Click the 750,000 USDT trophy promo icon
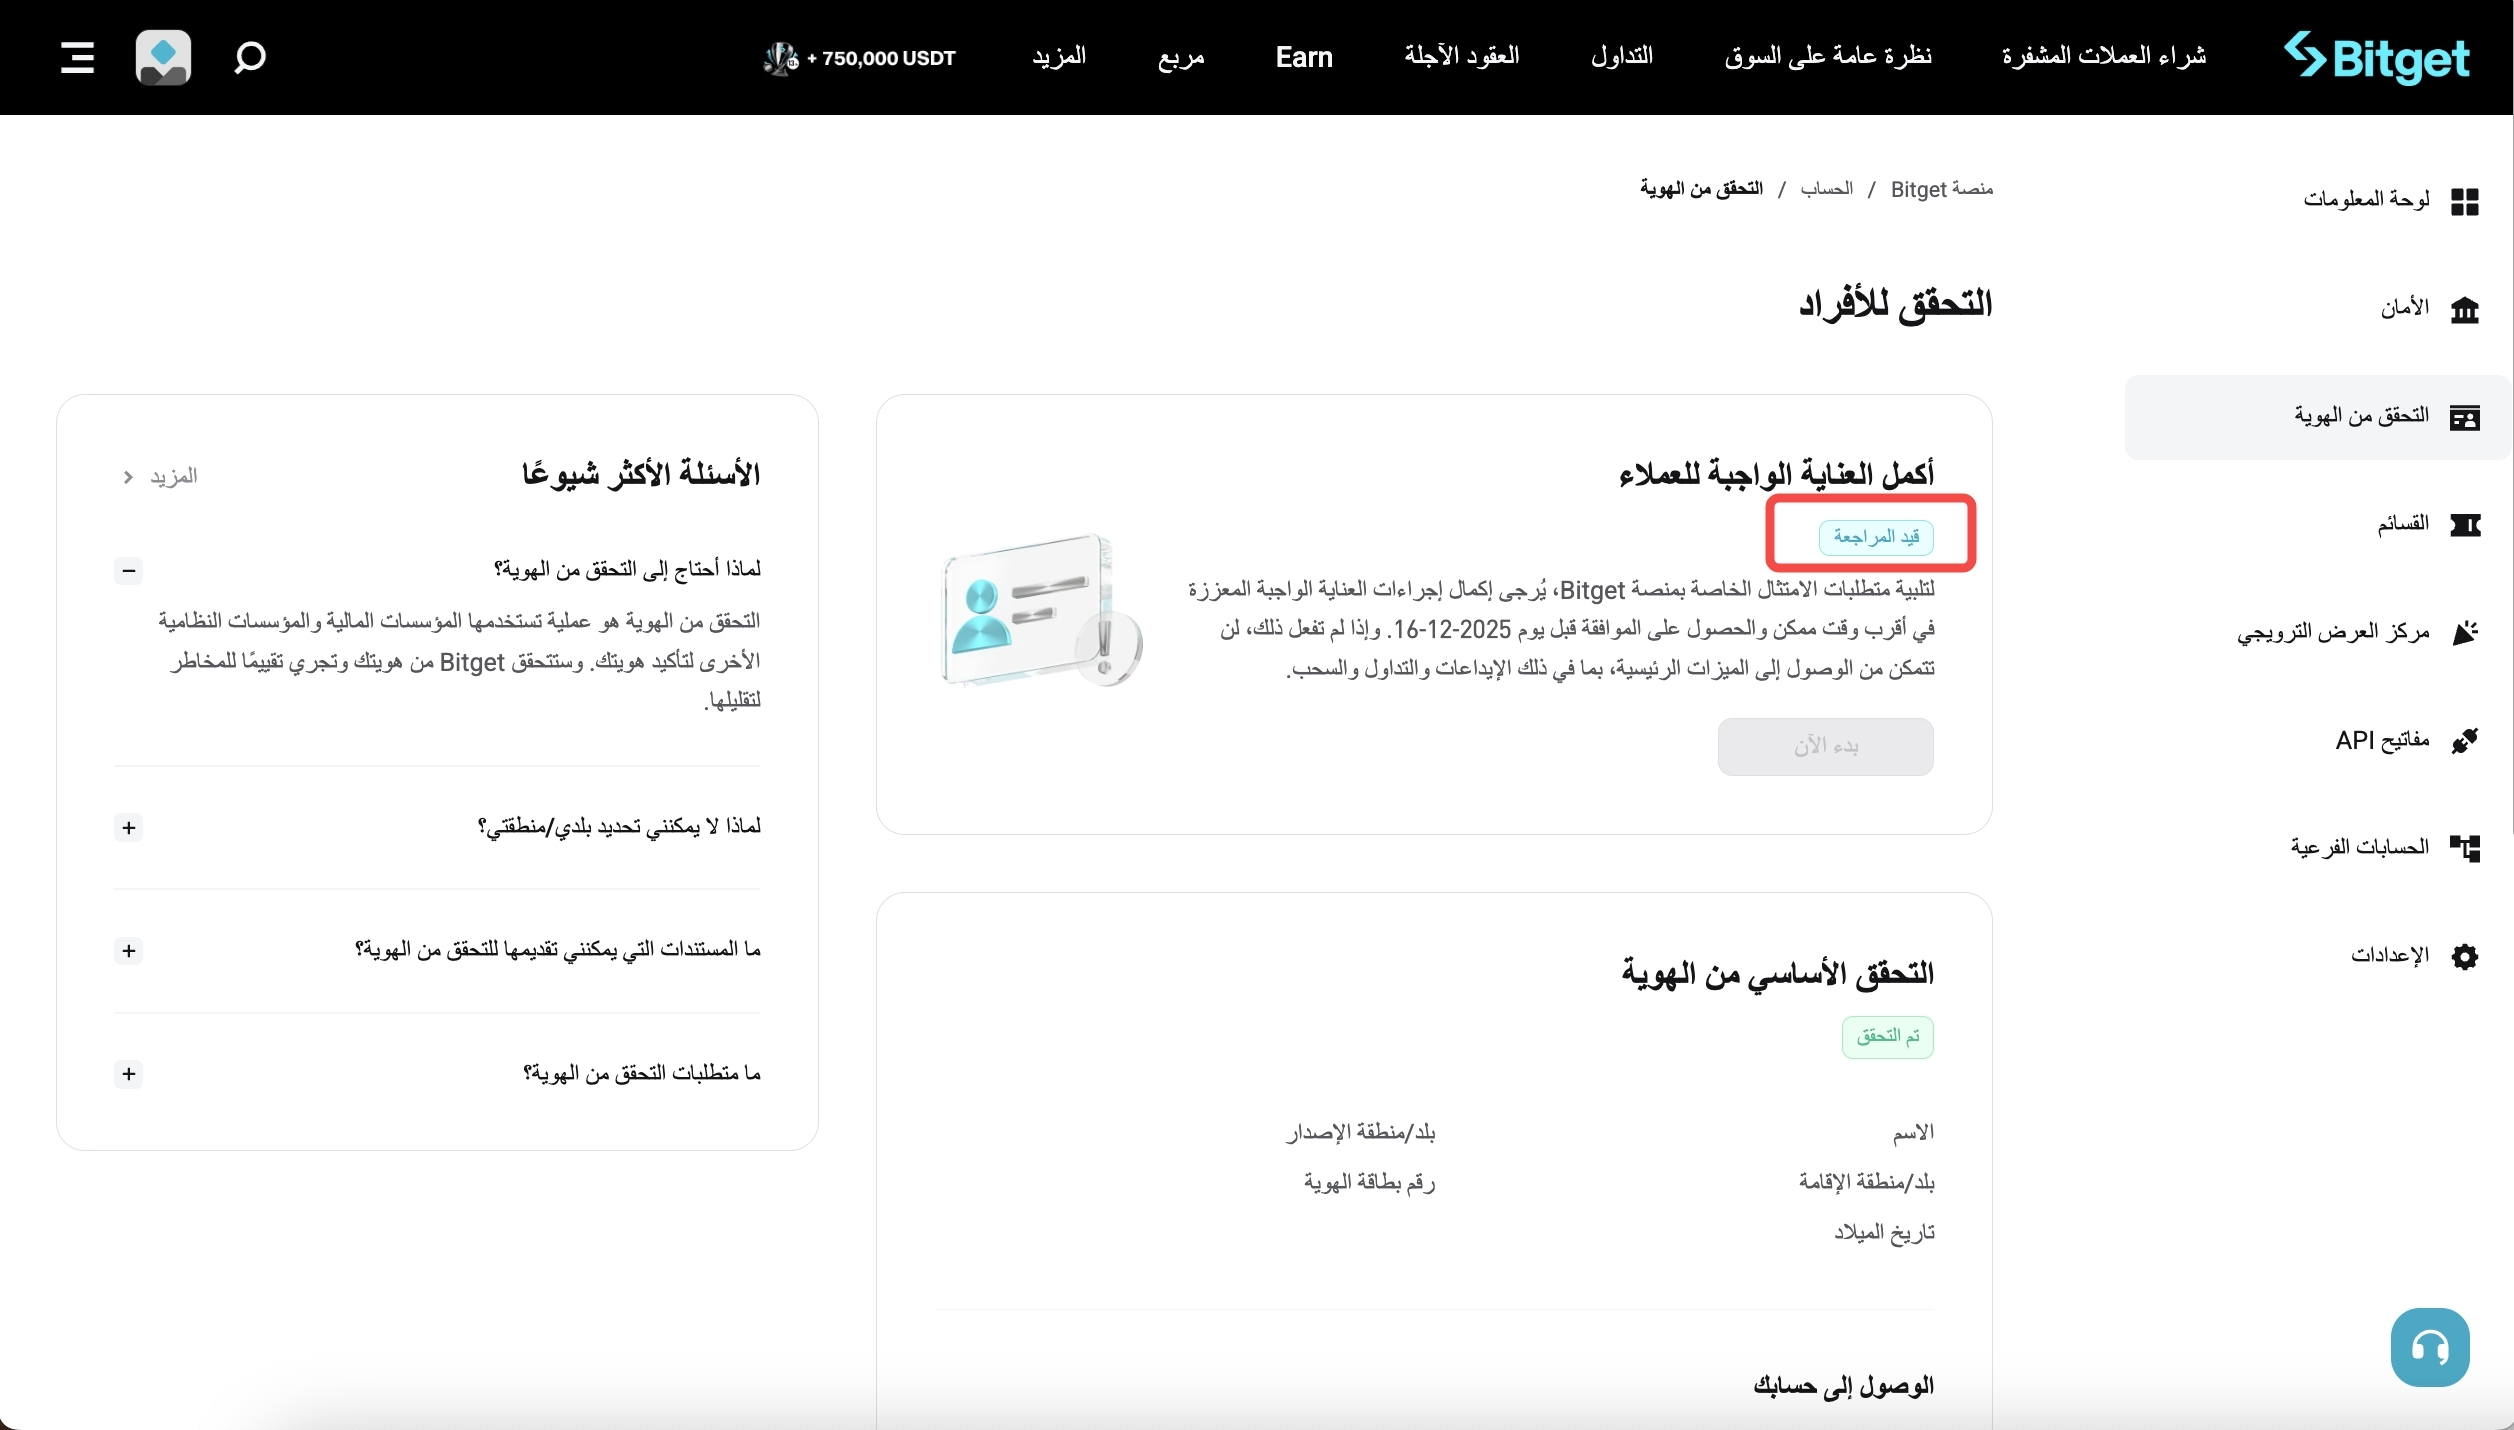This screenshot has width=2514, height=1430. [779, 59]
